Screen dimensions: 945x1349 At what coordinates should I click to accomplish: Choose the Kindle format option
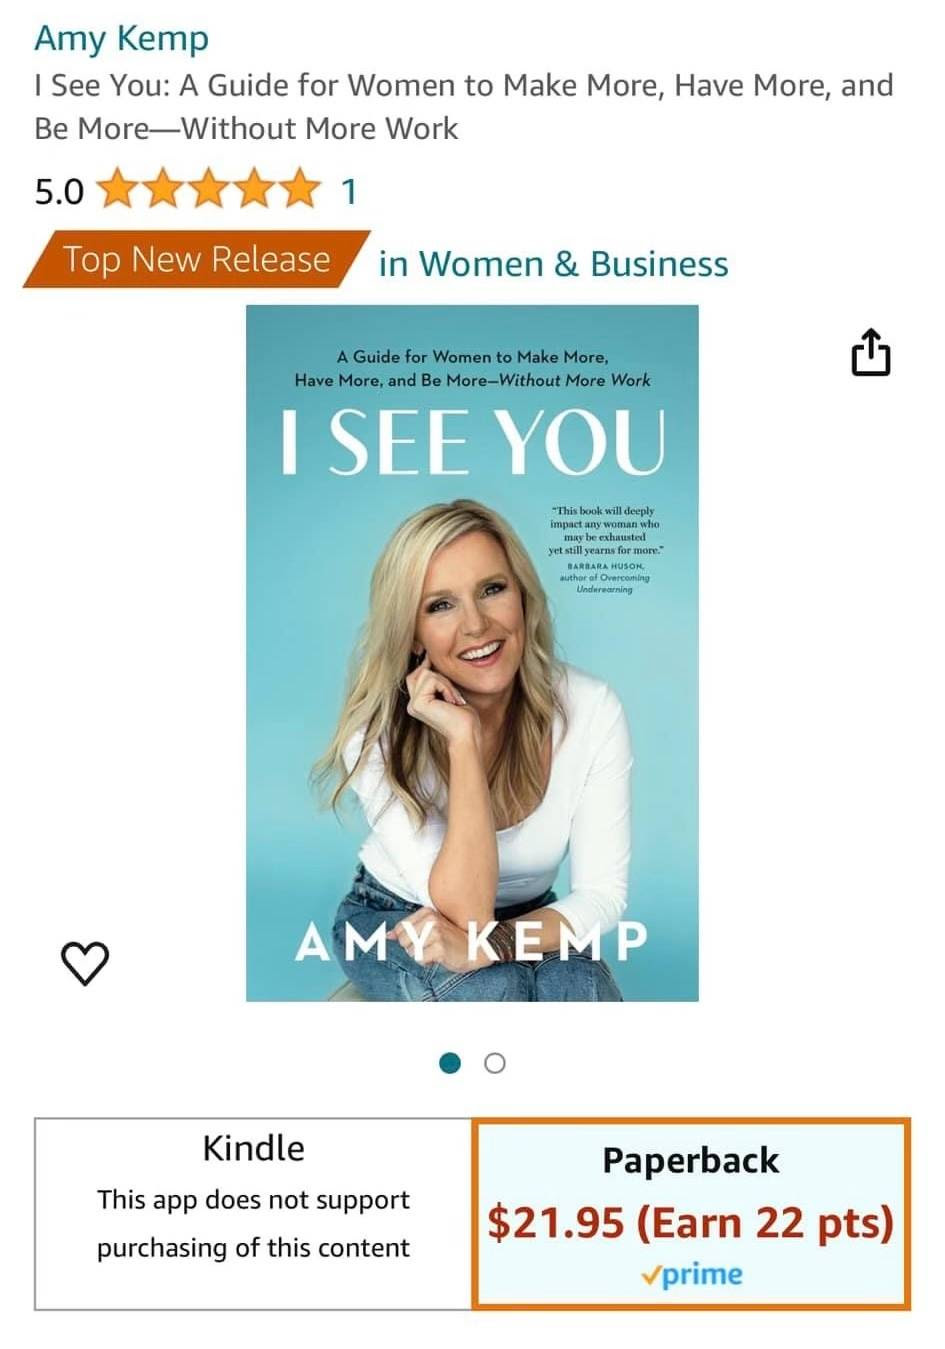[x=254, y=1213]
